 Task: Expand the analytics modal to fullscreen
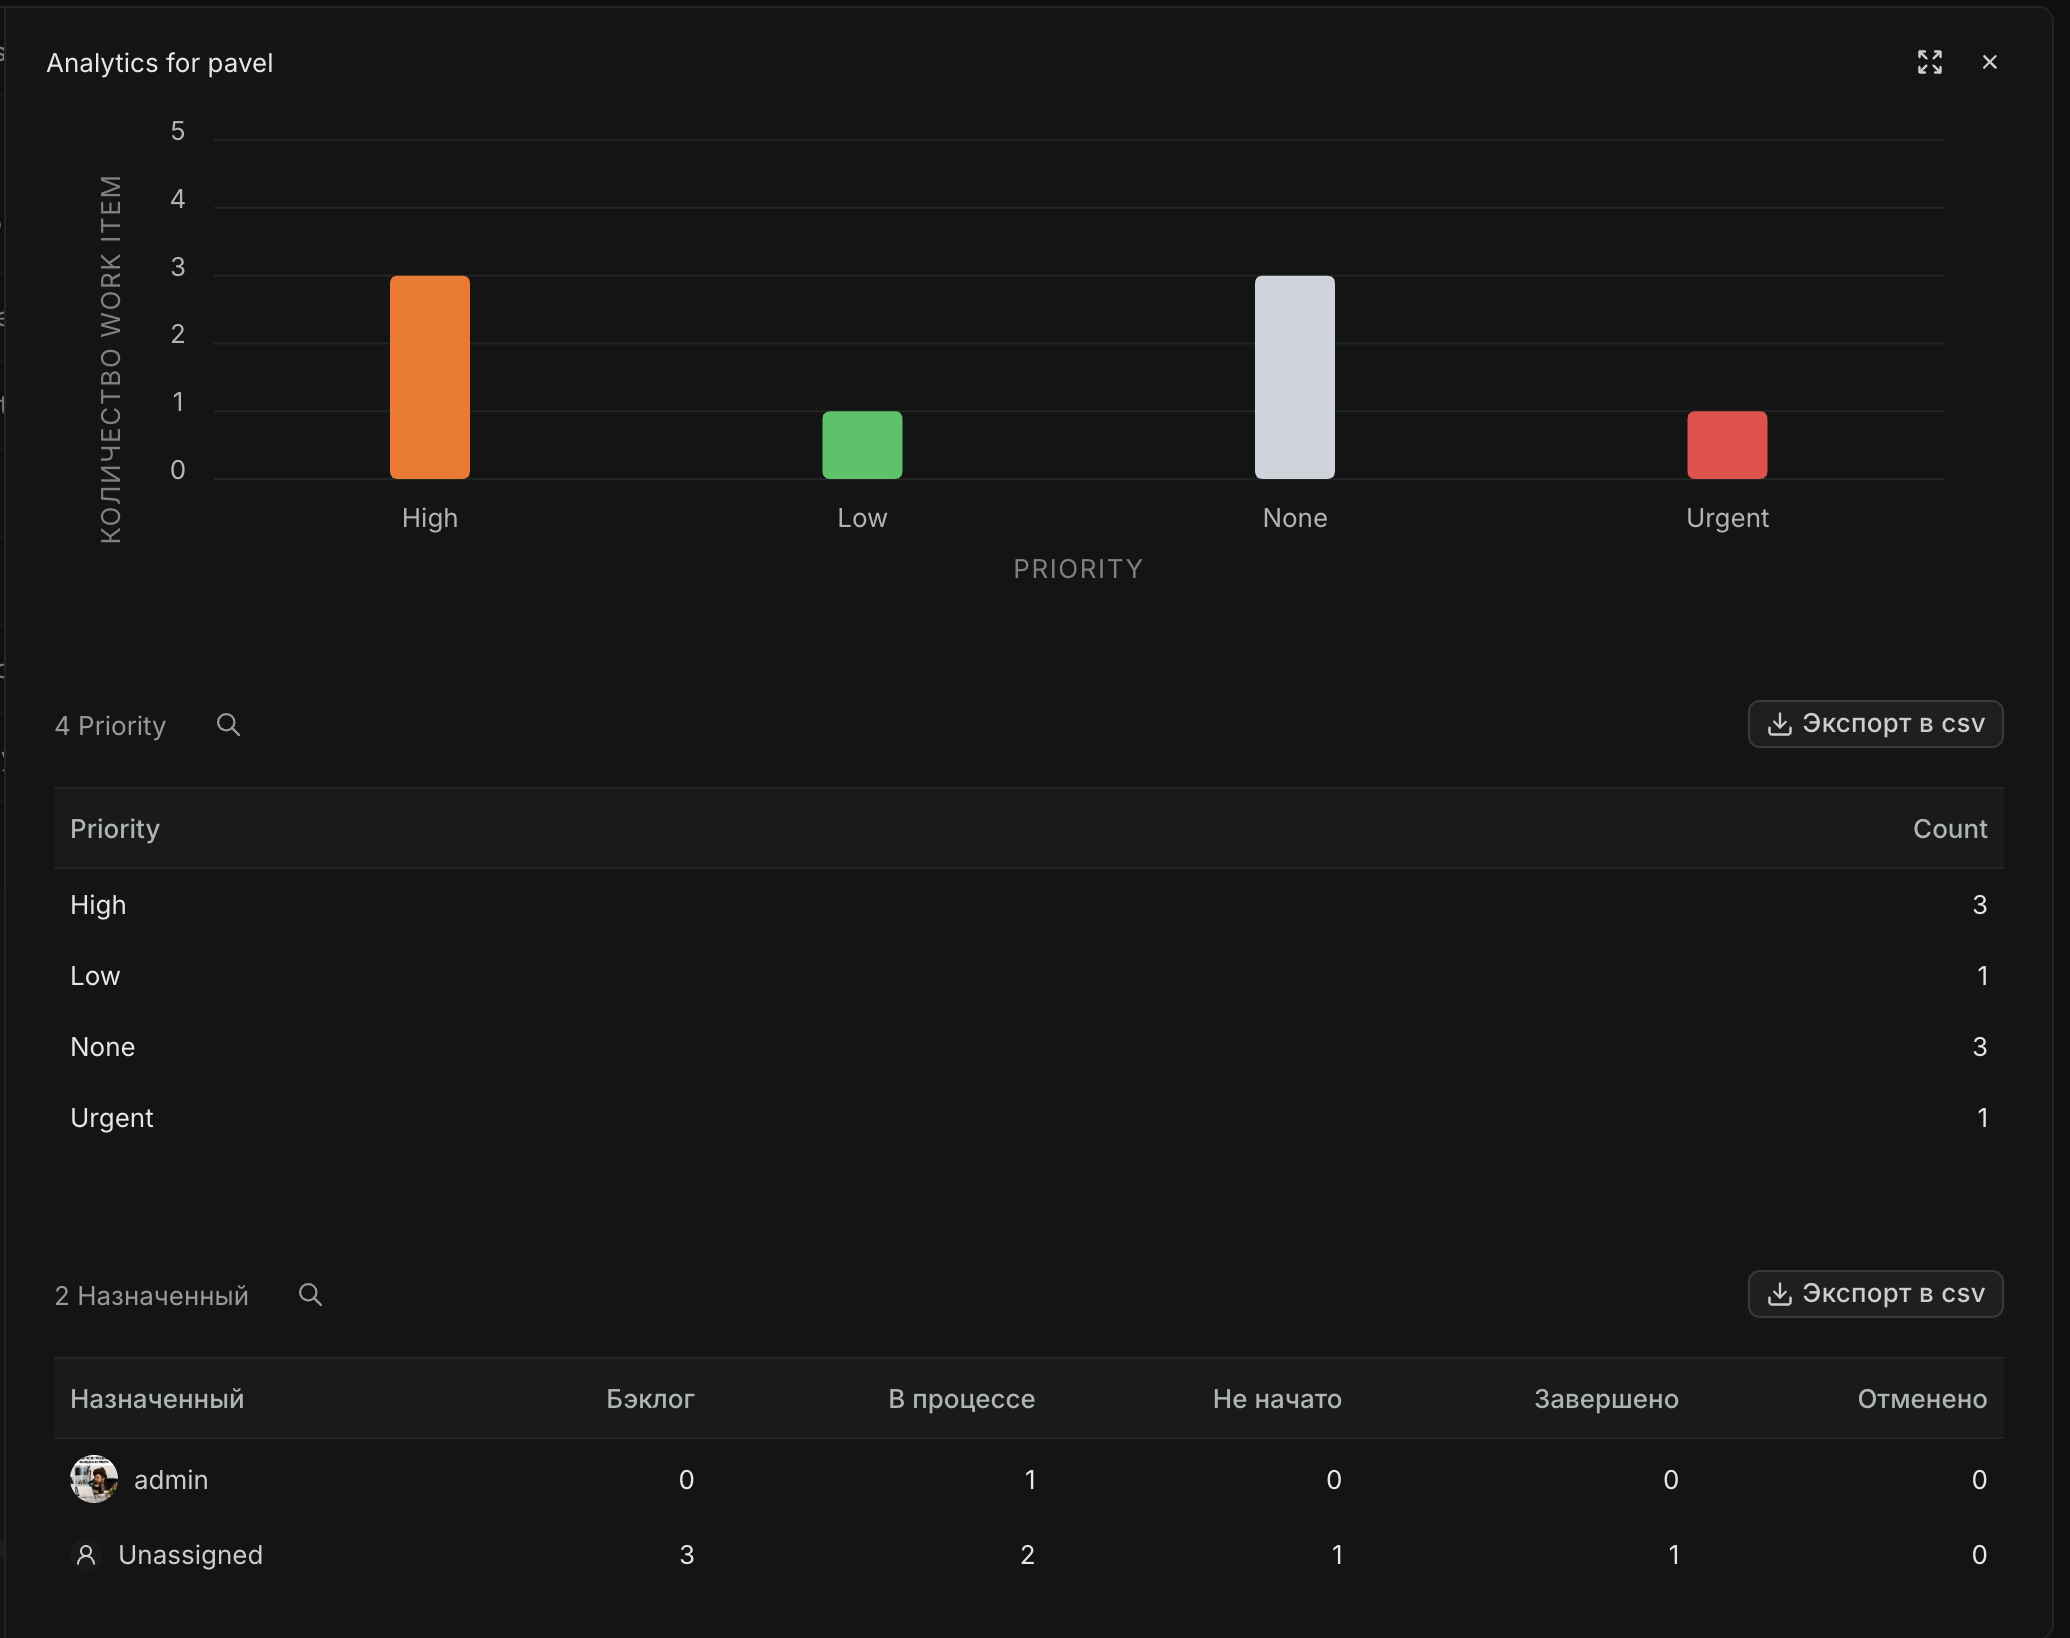point(1931,62)
